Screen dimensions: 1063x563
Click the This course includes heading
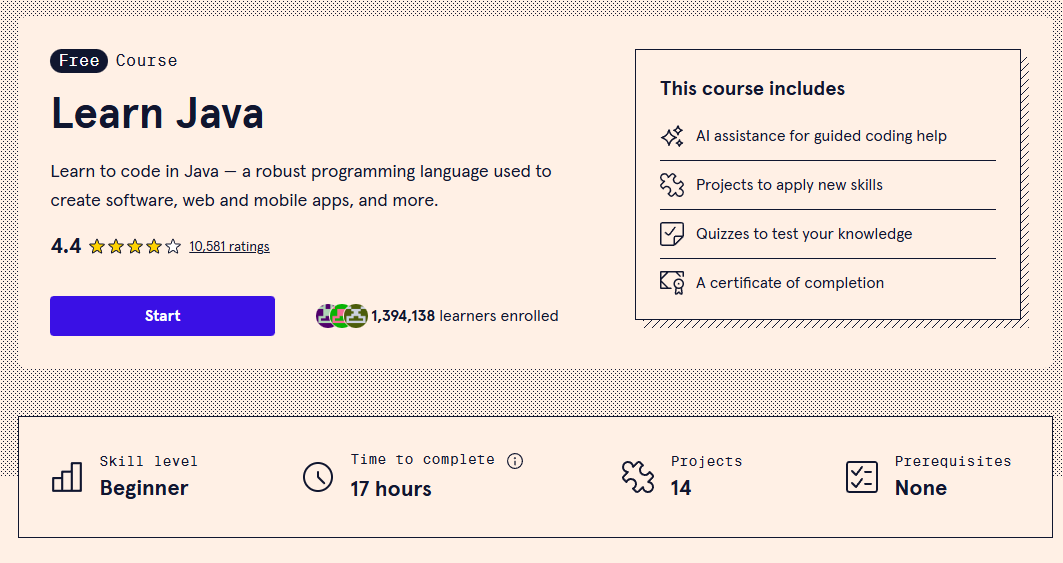coord(753,89)
